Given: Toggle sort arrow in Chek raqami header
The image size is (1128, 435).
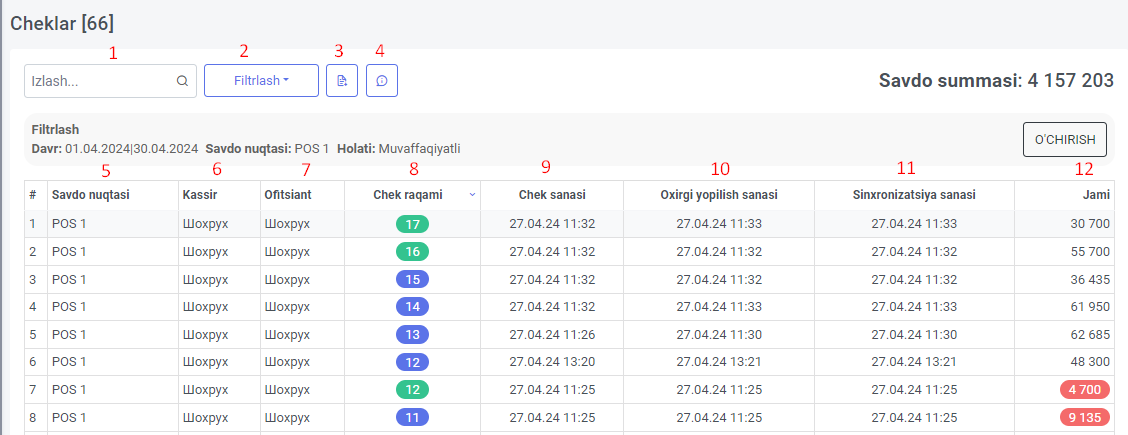Looking at the screenshot, I should [472, 194].
